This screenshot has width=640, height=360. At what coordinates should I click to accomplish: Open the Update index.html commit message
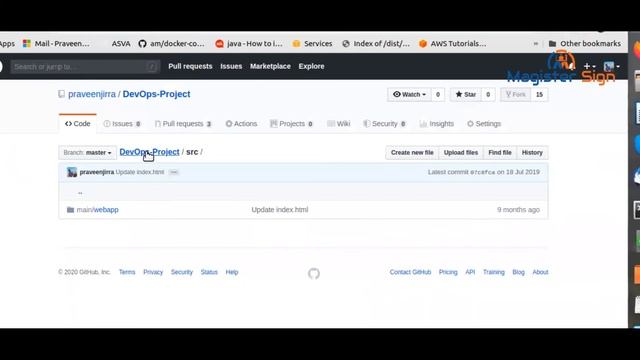pos(140,172)
